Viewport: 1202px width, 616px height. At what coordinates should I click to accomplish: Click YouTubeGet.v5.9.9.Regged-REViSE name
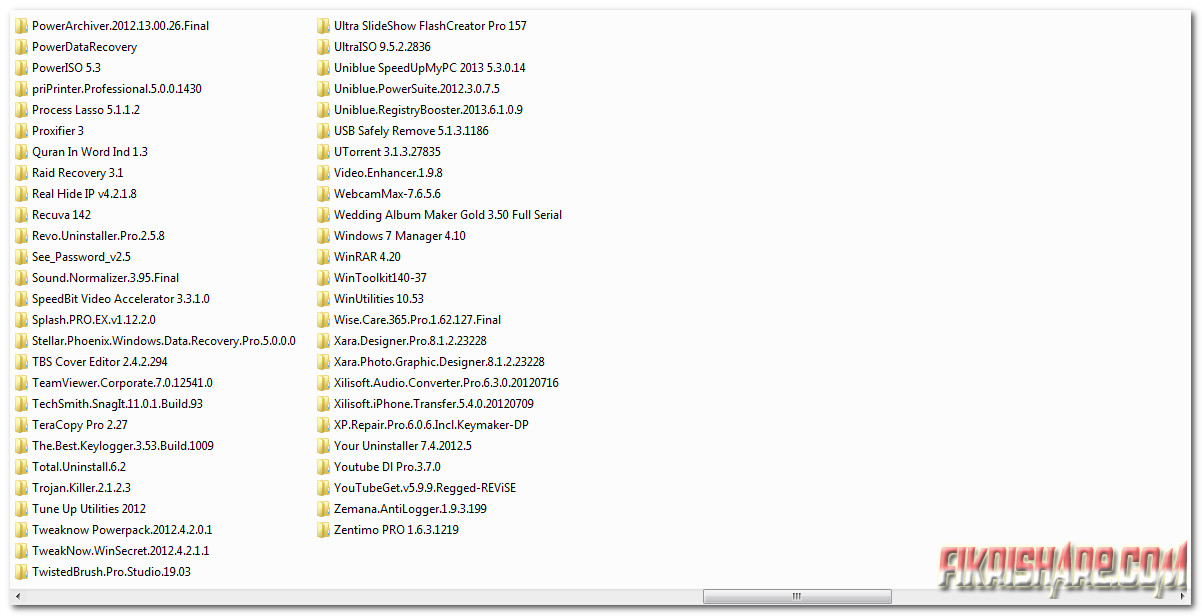[x=425, y=488]
